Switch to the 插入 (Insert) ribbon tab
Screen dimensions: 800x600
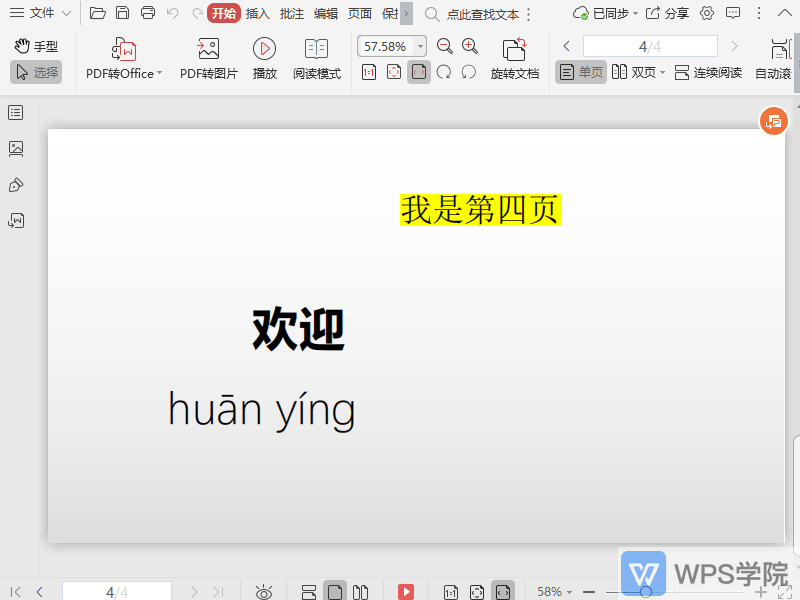pos(257,13)
